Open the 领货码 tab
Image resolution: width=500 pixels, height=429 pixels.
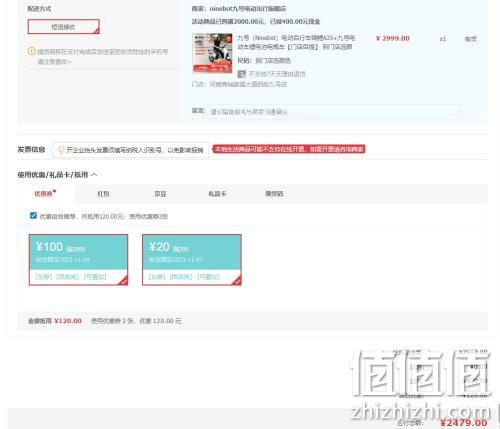(x=274, y=194)
